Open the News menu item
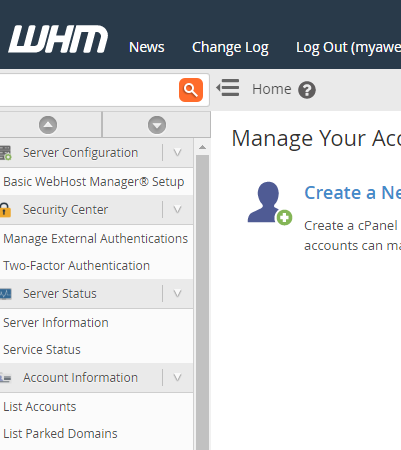This screenshot has width=401, height=450. [x=147, y=47]
